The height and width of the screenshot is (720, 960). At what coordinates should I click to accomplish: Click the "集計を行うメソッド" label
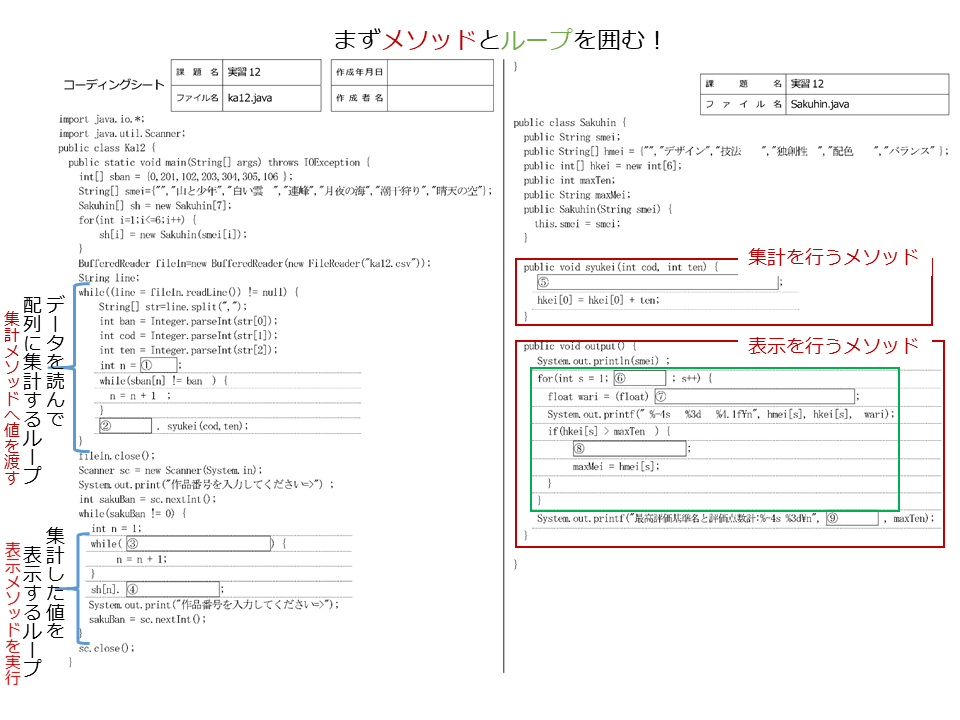[x=833, y=257]
